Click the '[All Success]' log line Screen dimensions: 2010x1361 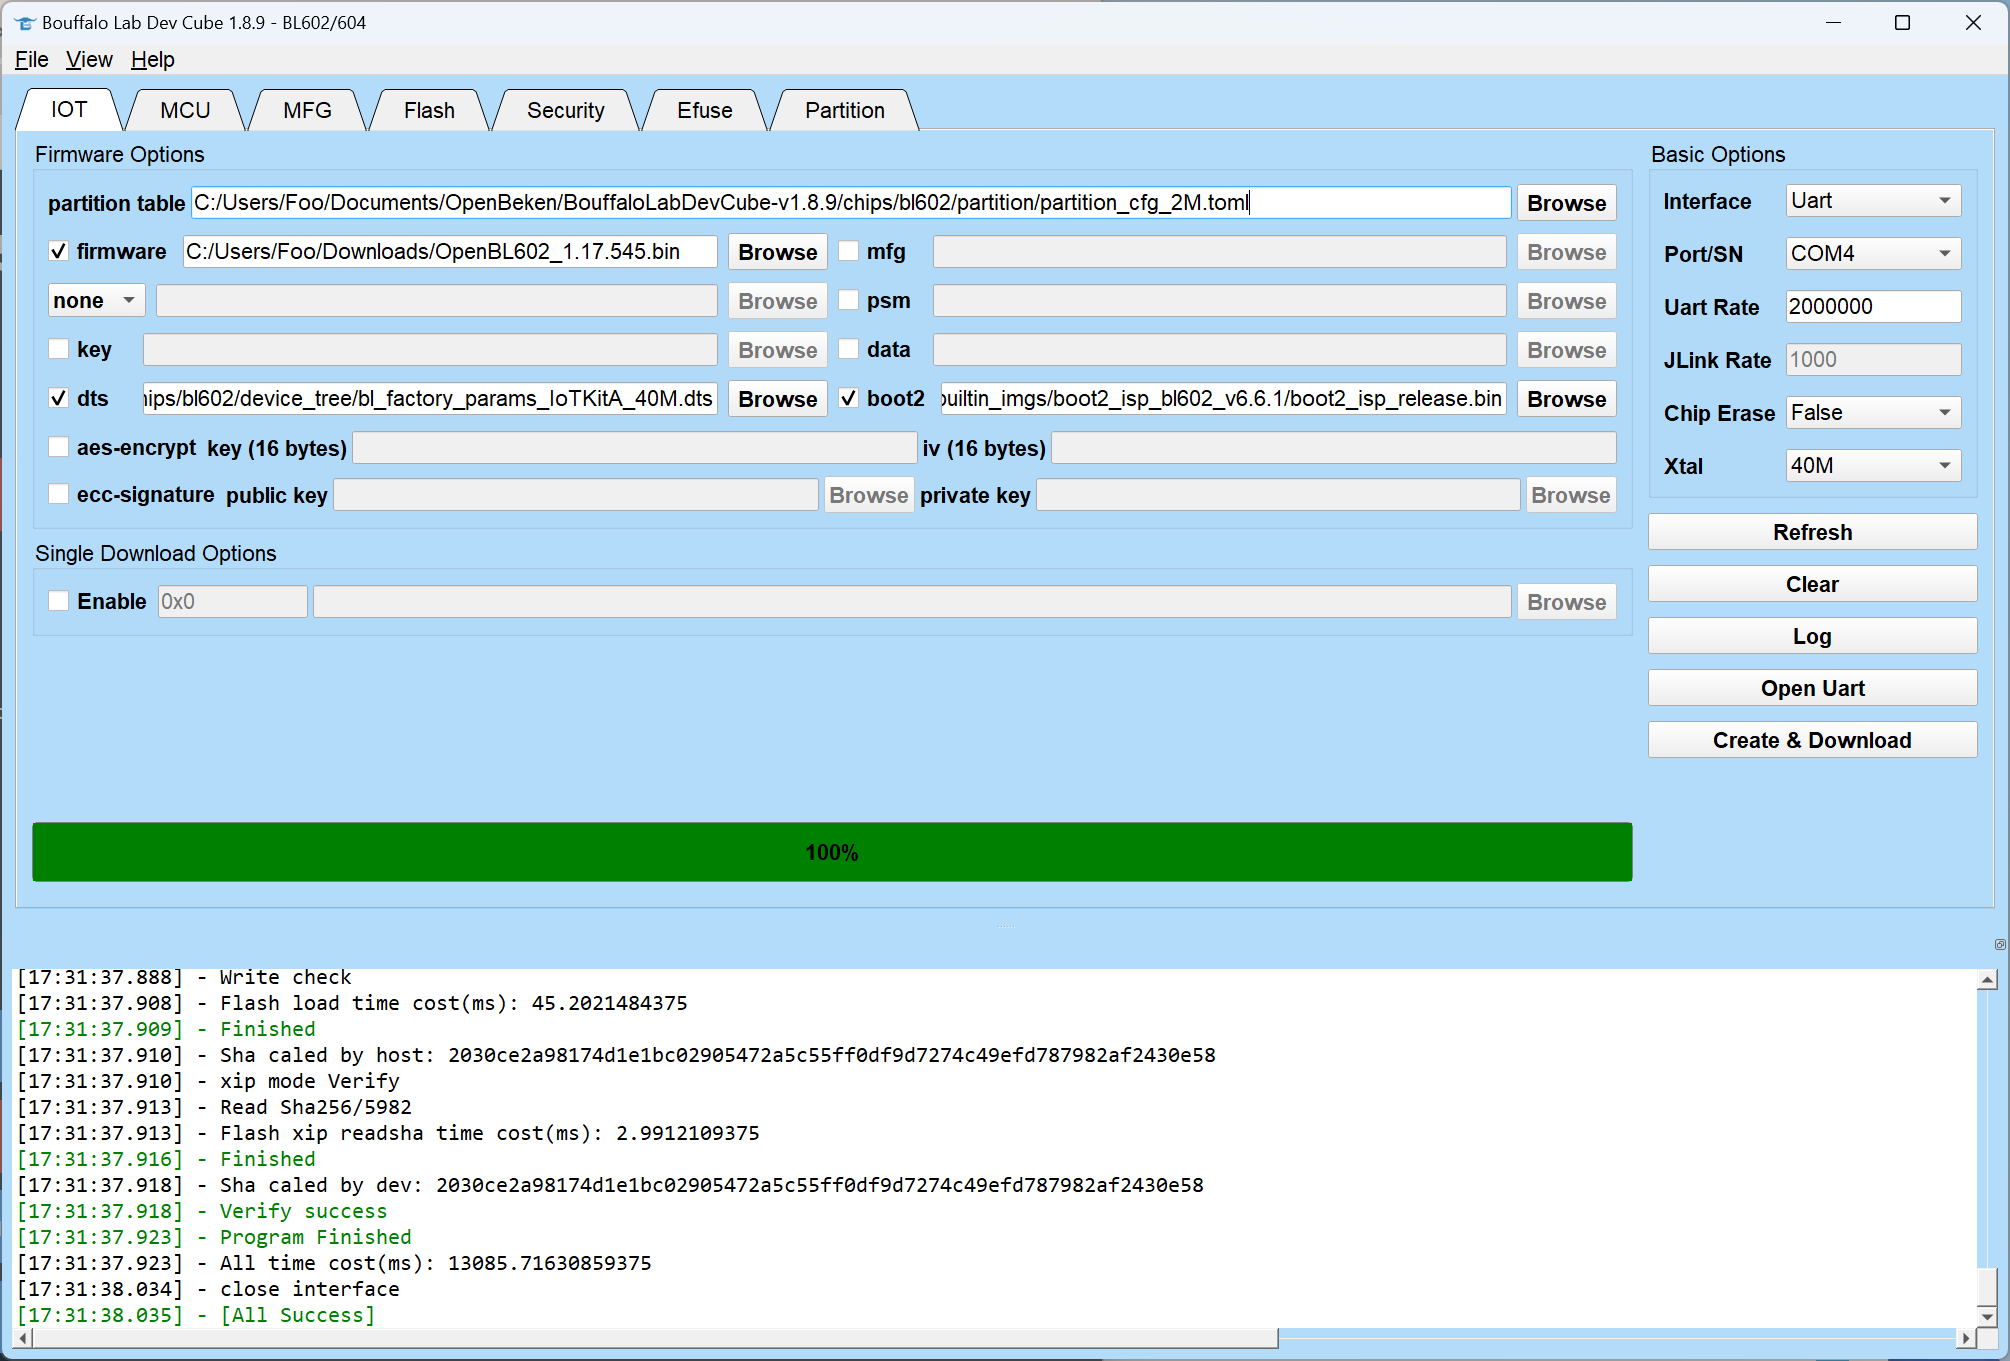(x=196, y=1315)
